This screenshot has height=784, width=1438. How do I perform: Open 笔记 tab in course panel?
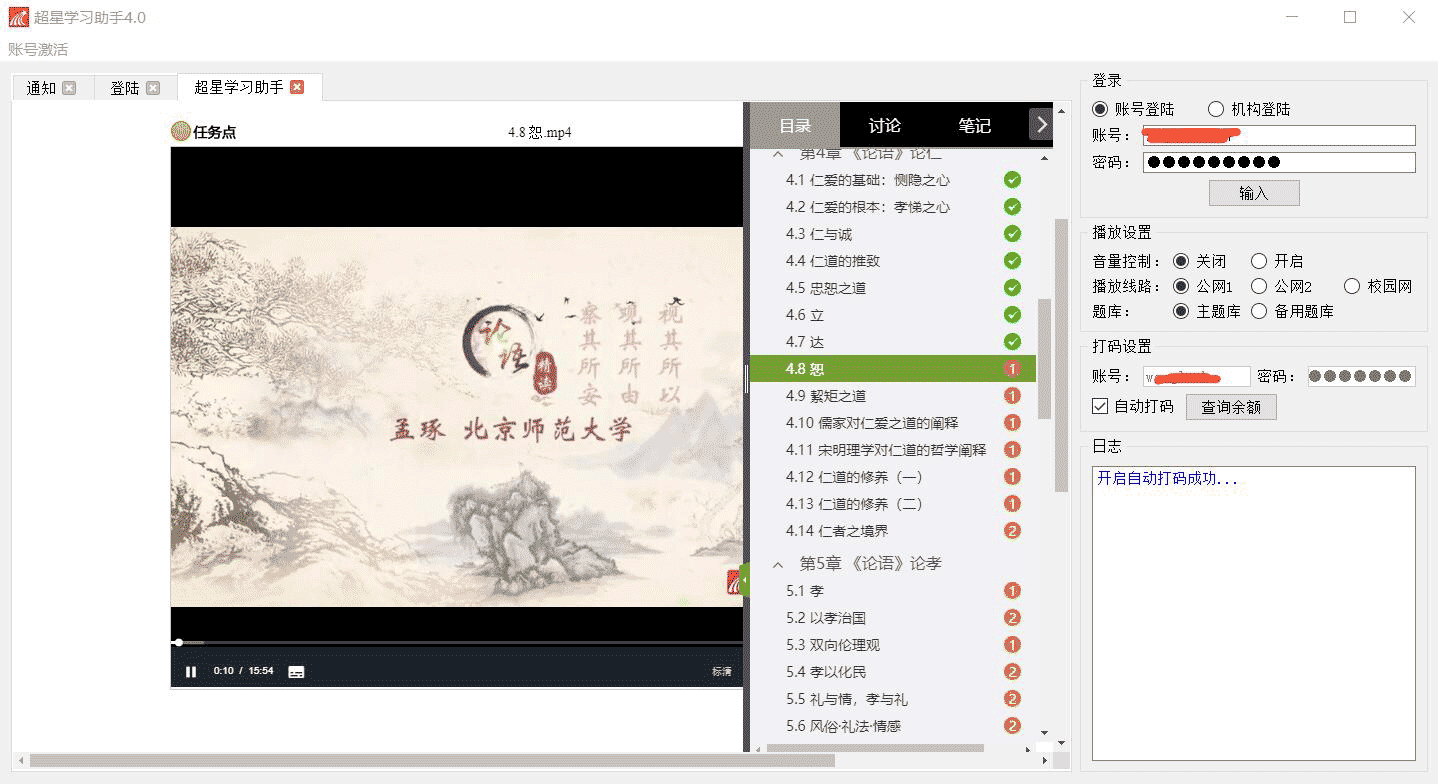[x=974, y=125]
